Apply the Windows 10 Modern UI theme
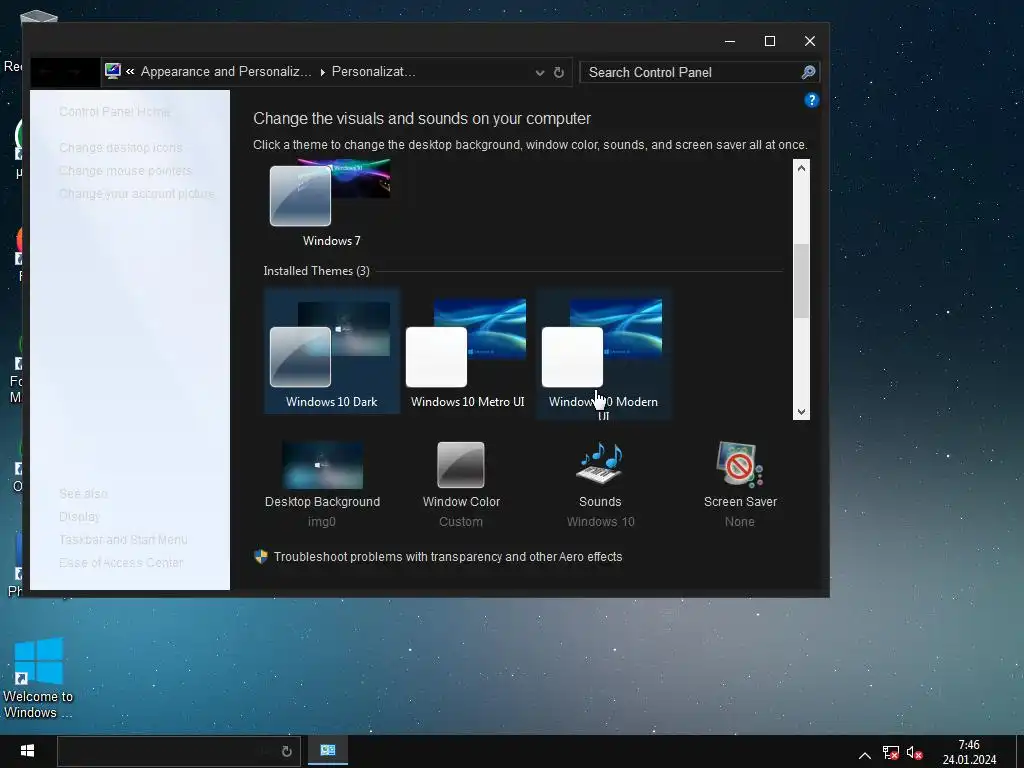Screen dimensions: 1024x768 coord(603,353)
